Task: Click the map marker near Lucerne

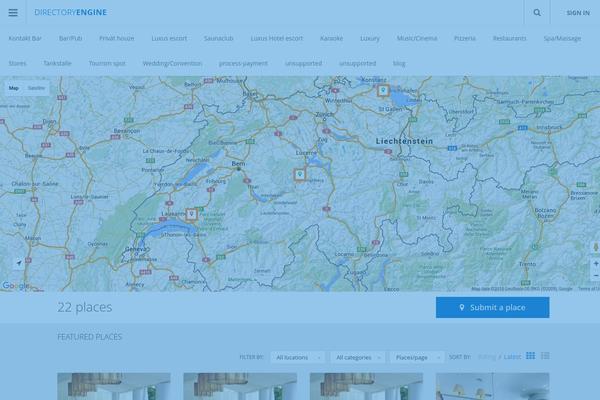Action: 300,175
